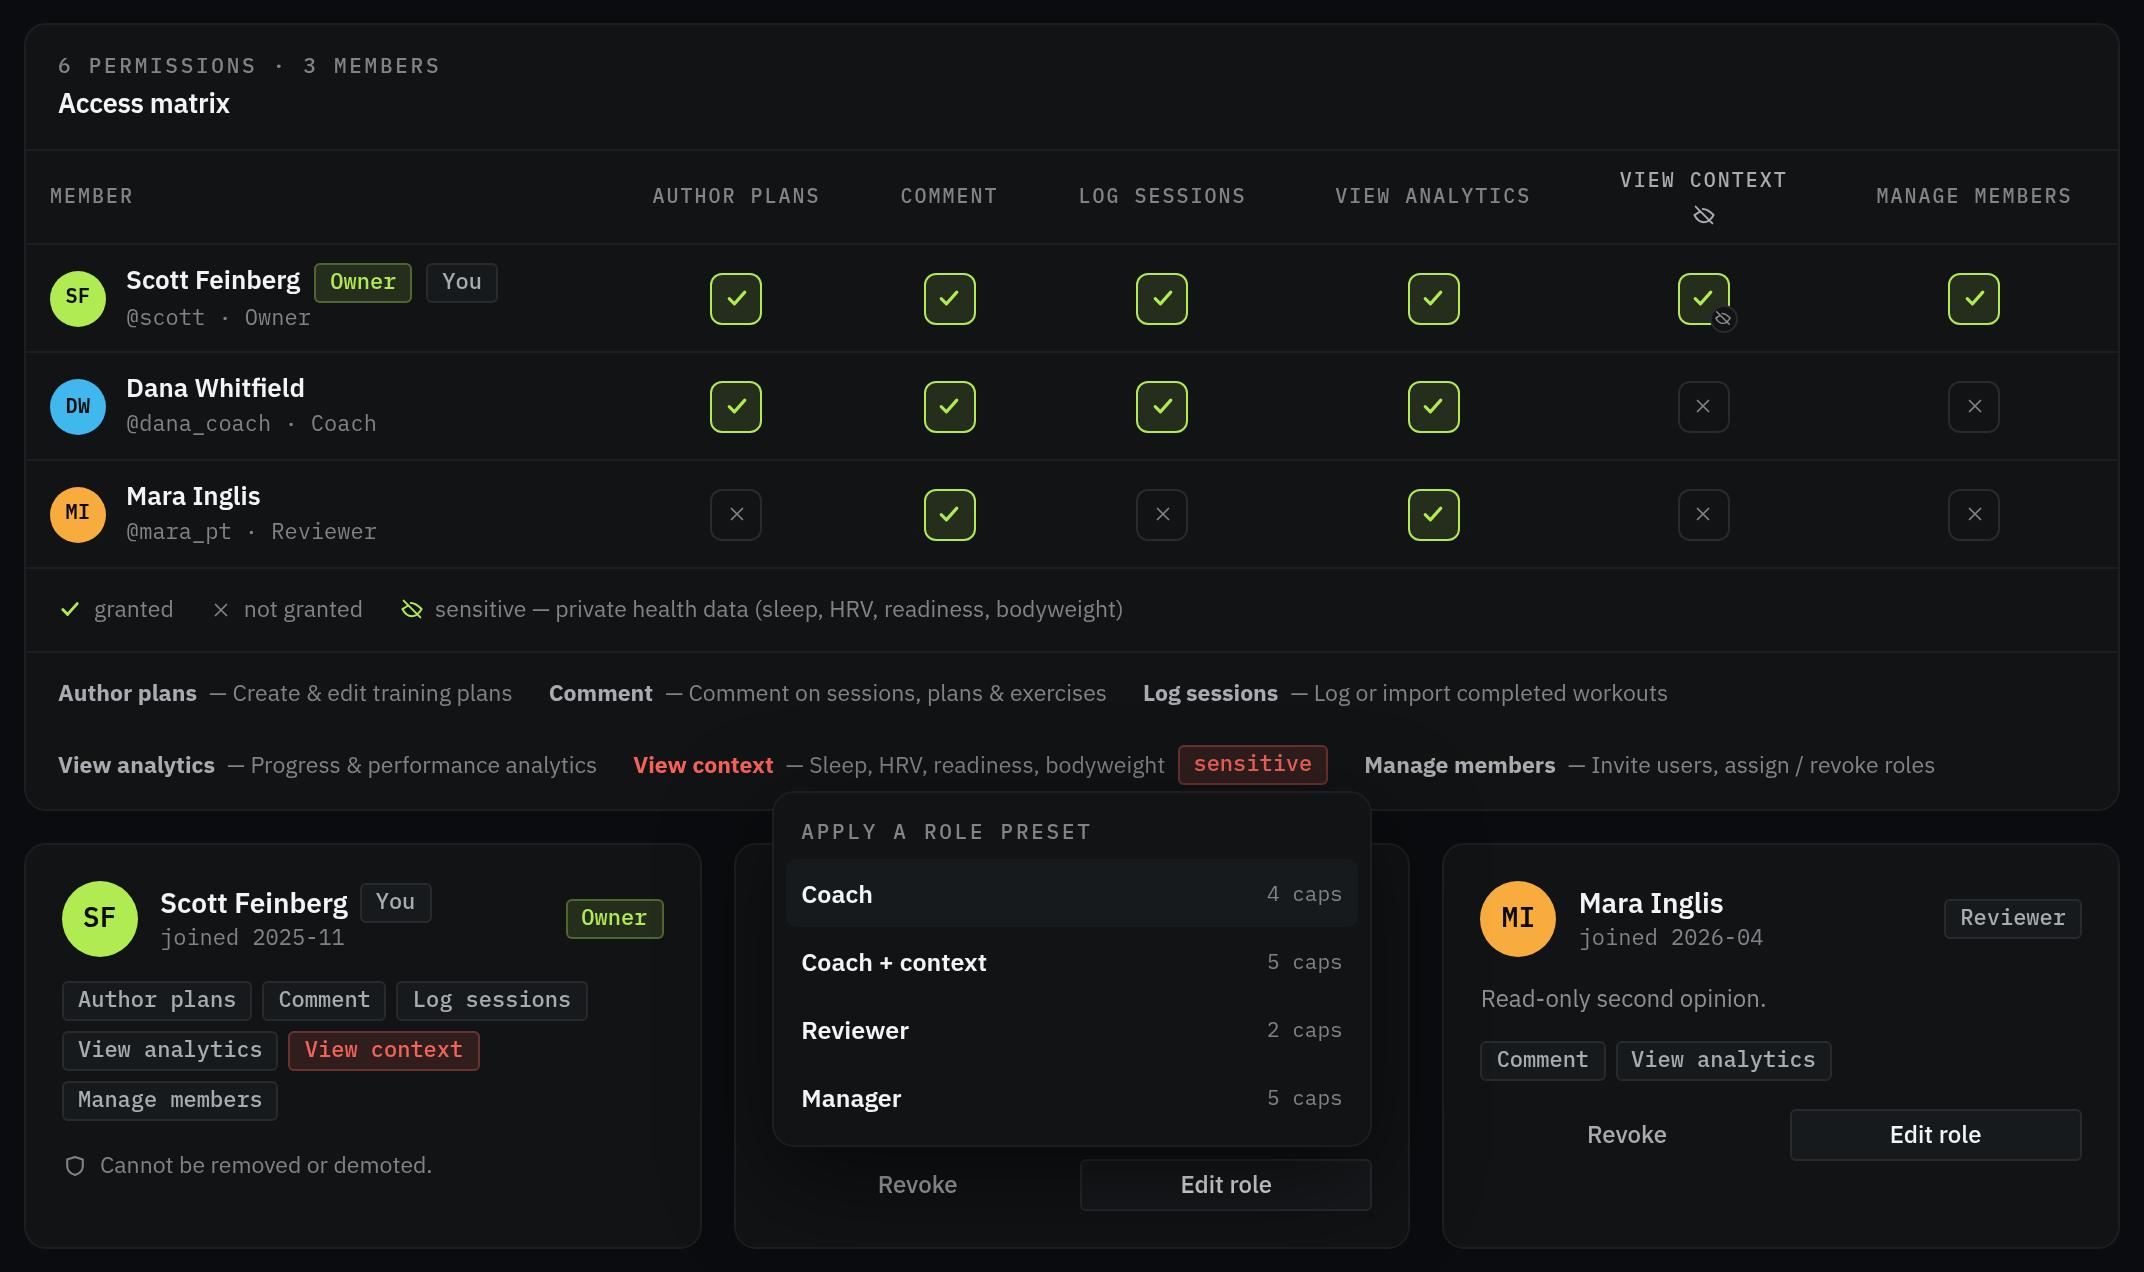
Task: Click the granted checkmark icon in the legend
Action: coord(70,609)
